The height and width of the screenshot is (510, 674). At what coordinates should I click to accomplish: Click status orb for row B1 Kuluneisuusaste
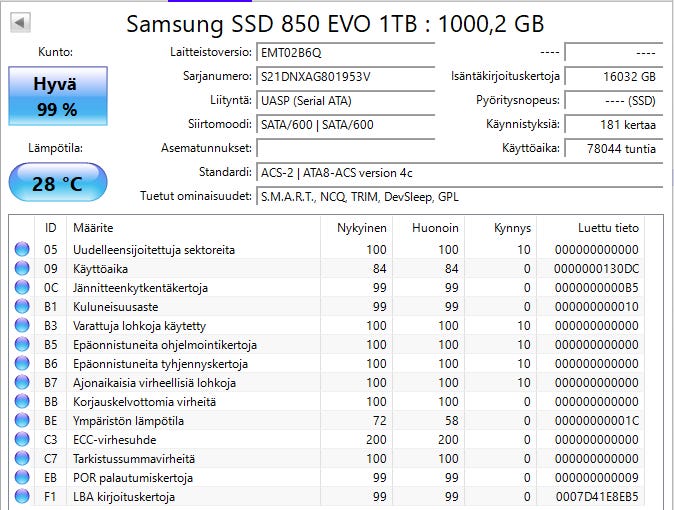pos(22,306)
